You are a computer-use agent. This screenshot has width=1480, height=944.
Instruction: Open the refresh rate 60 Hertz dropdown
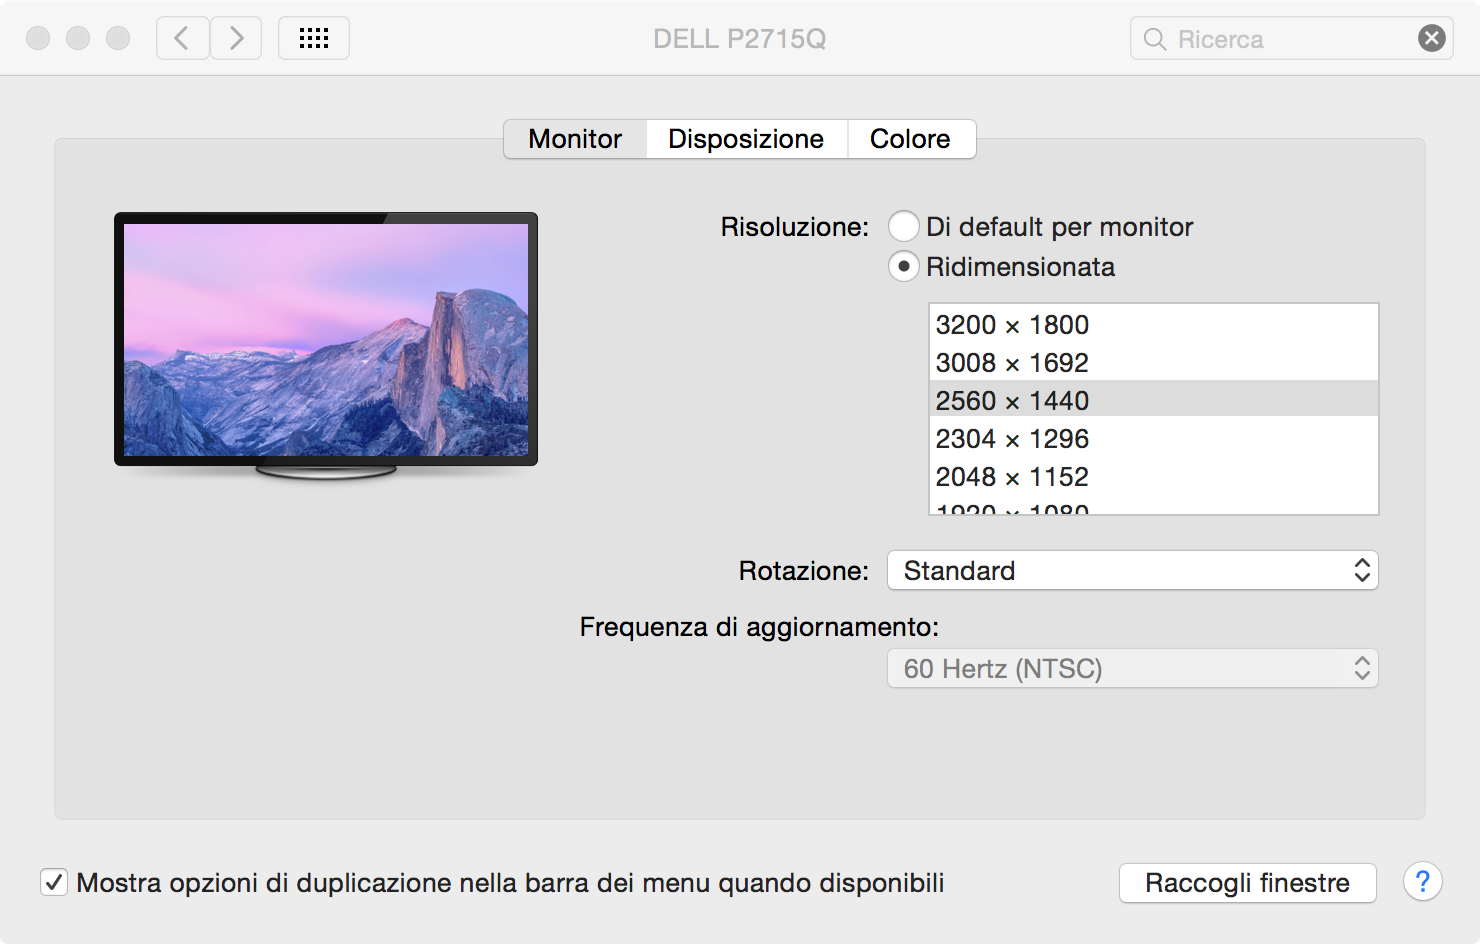pyautogui.click(x=1132, y=668)
